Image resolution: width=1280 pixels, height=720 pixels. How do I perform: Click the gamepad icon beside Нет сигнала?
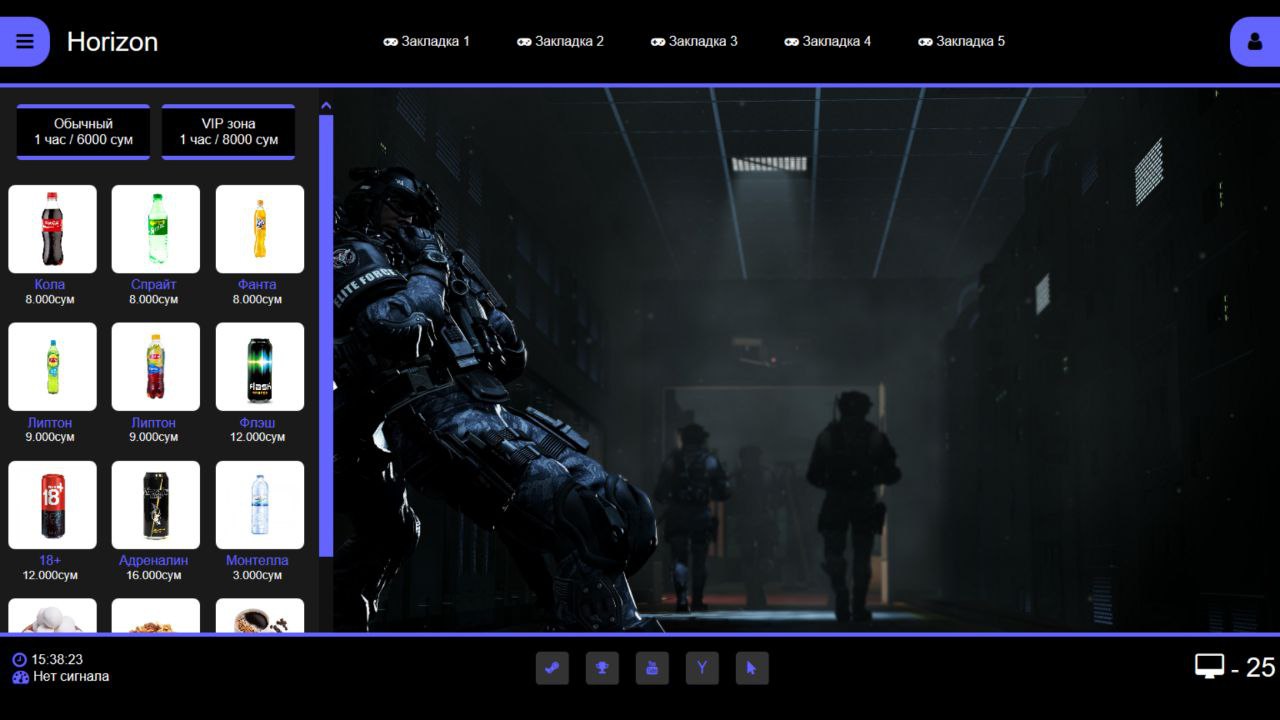[20, 677]
